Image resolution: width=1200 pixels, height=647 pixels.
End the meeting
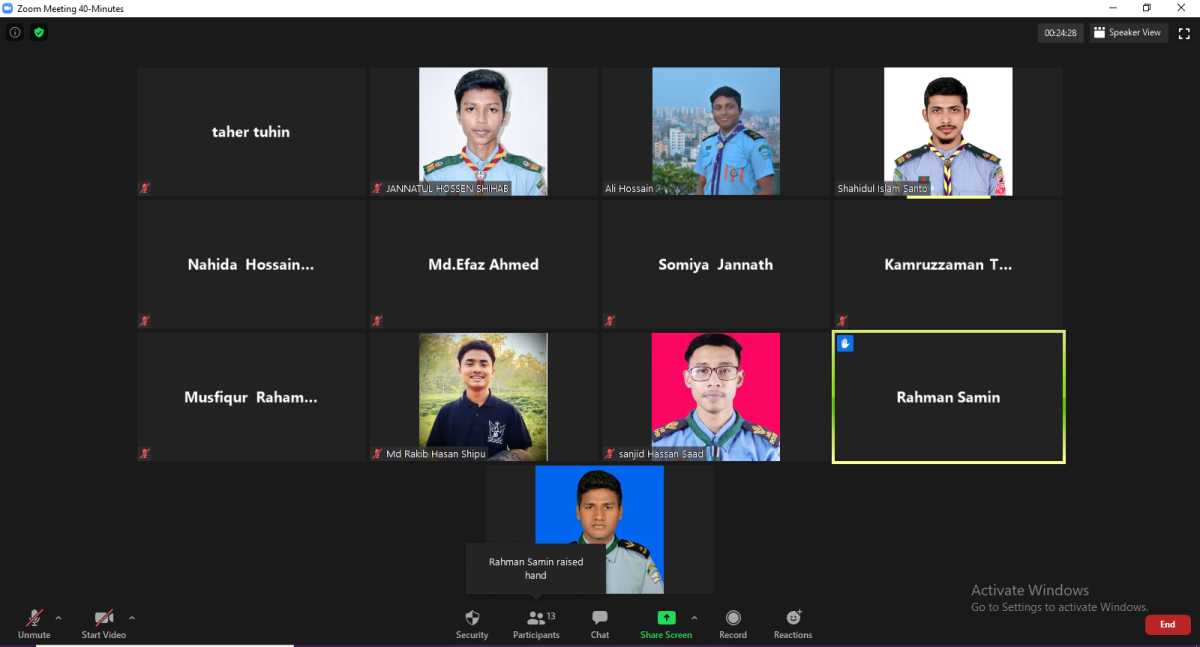[x=1167, y=624]
